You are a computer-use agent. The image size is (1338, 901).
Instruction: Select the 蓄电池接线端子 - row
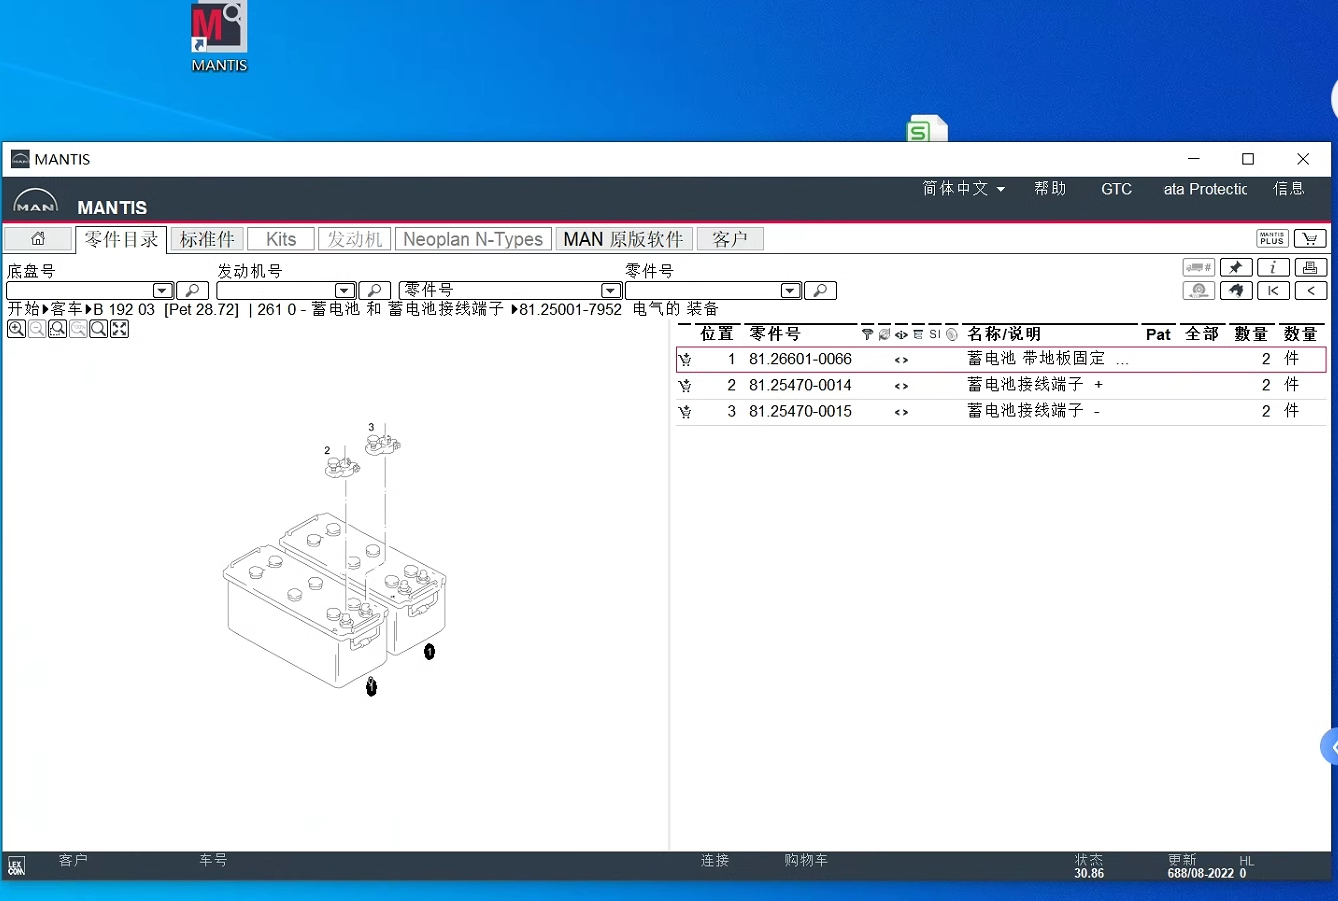click(1002, 412)
